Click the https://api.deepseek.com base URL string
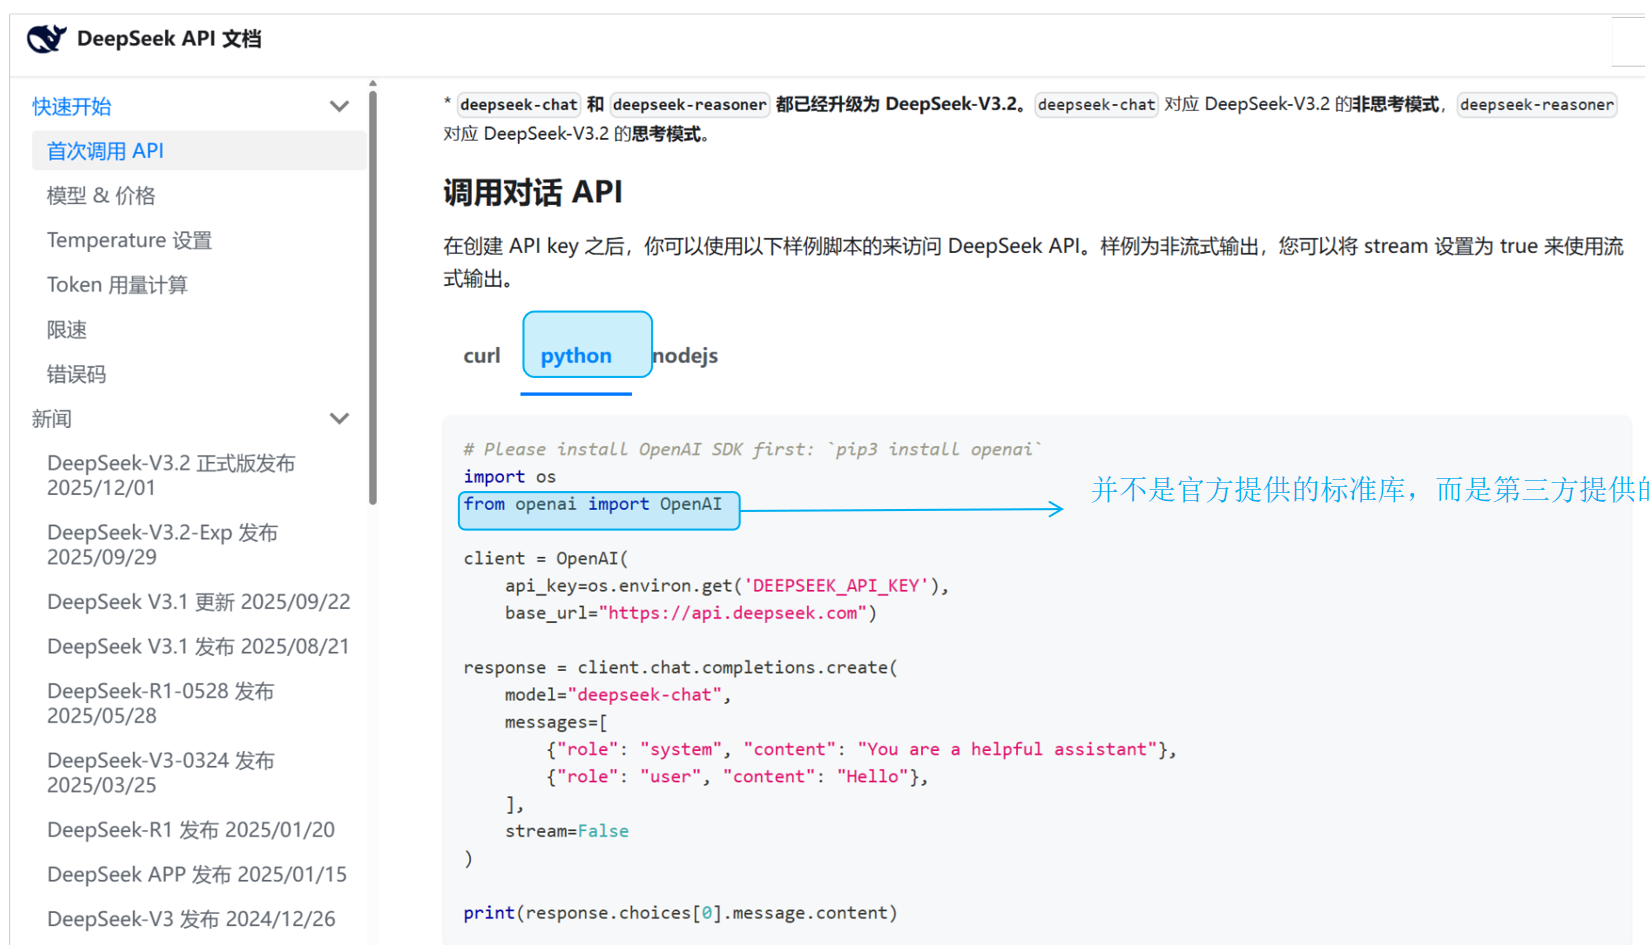The width and height of the screenshot is (1649, 945). click(x=733, y=613)
